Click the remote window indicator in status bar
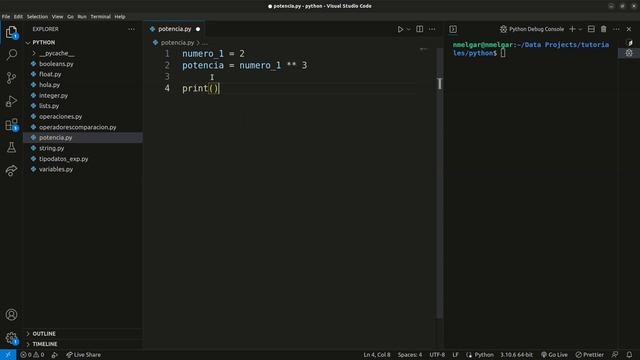 pos(8,355)
